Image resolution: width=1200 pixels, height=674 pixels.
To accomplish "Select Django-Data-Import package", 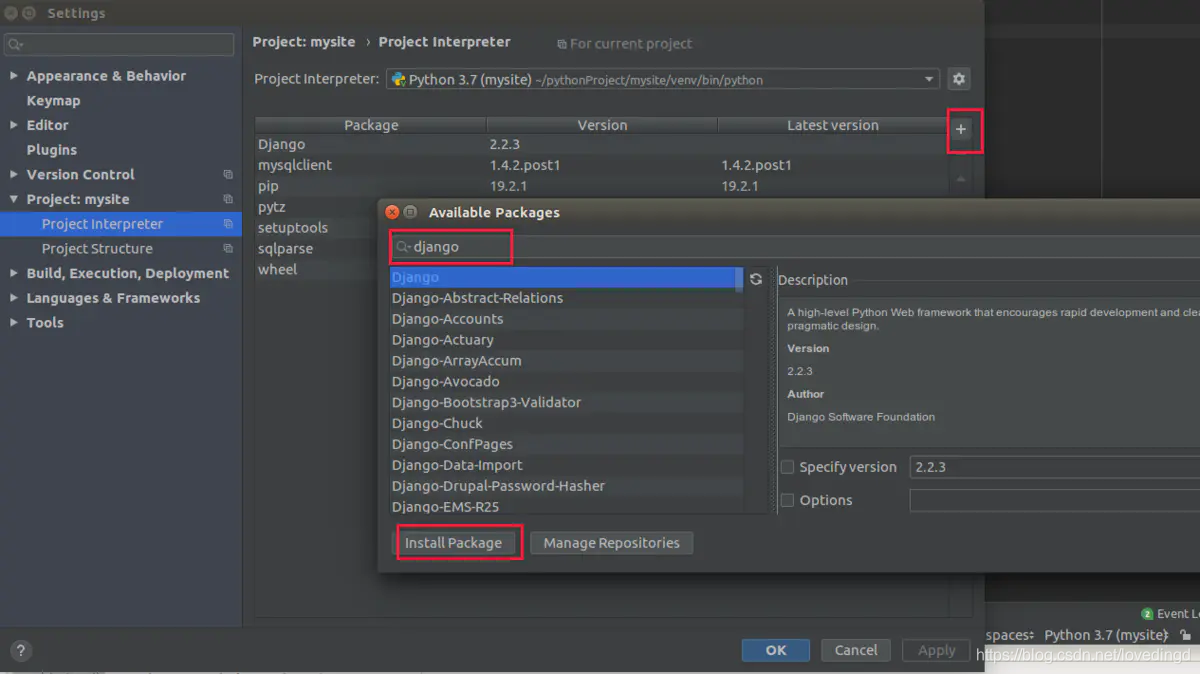I will [x=563, y=466].
